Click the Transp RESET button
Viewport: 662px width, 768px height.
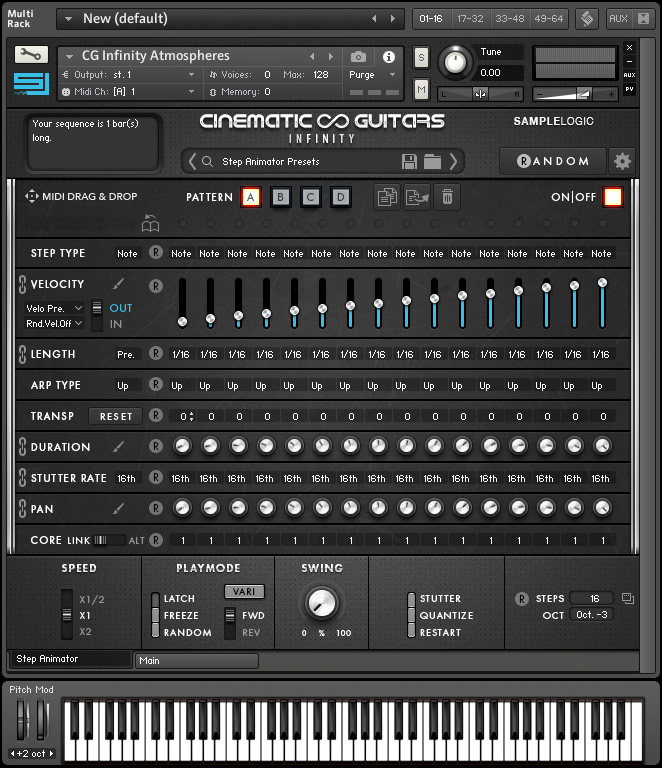[x=116, y=416]
